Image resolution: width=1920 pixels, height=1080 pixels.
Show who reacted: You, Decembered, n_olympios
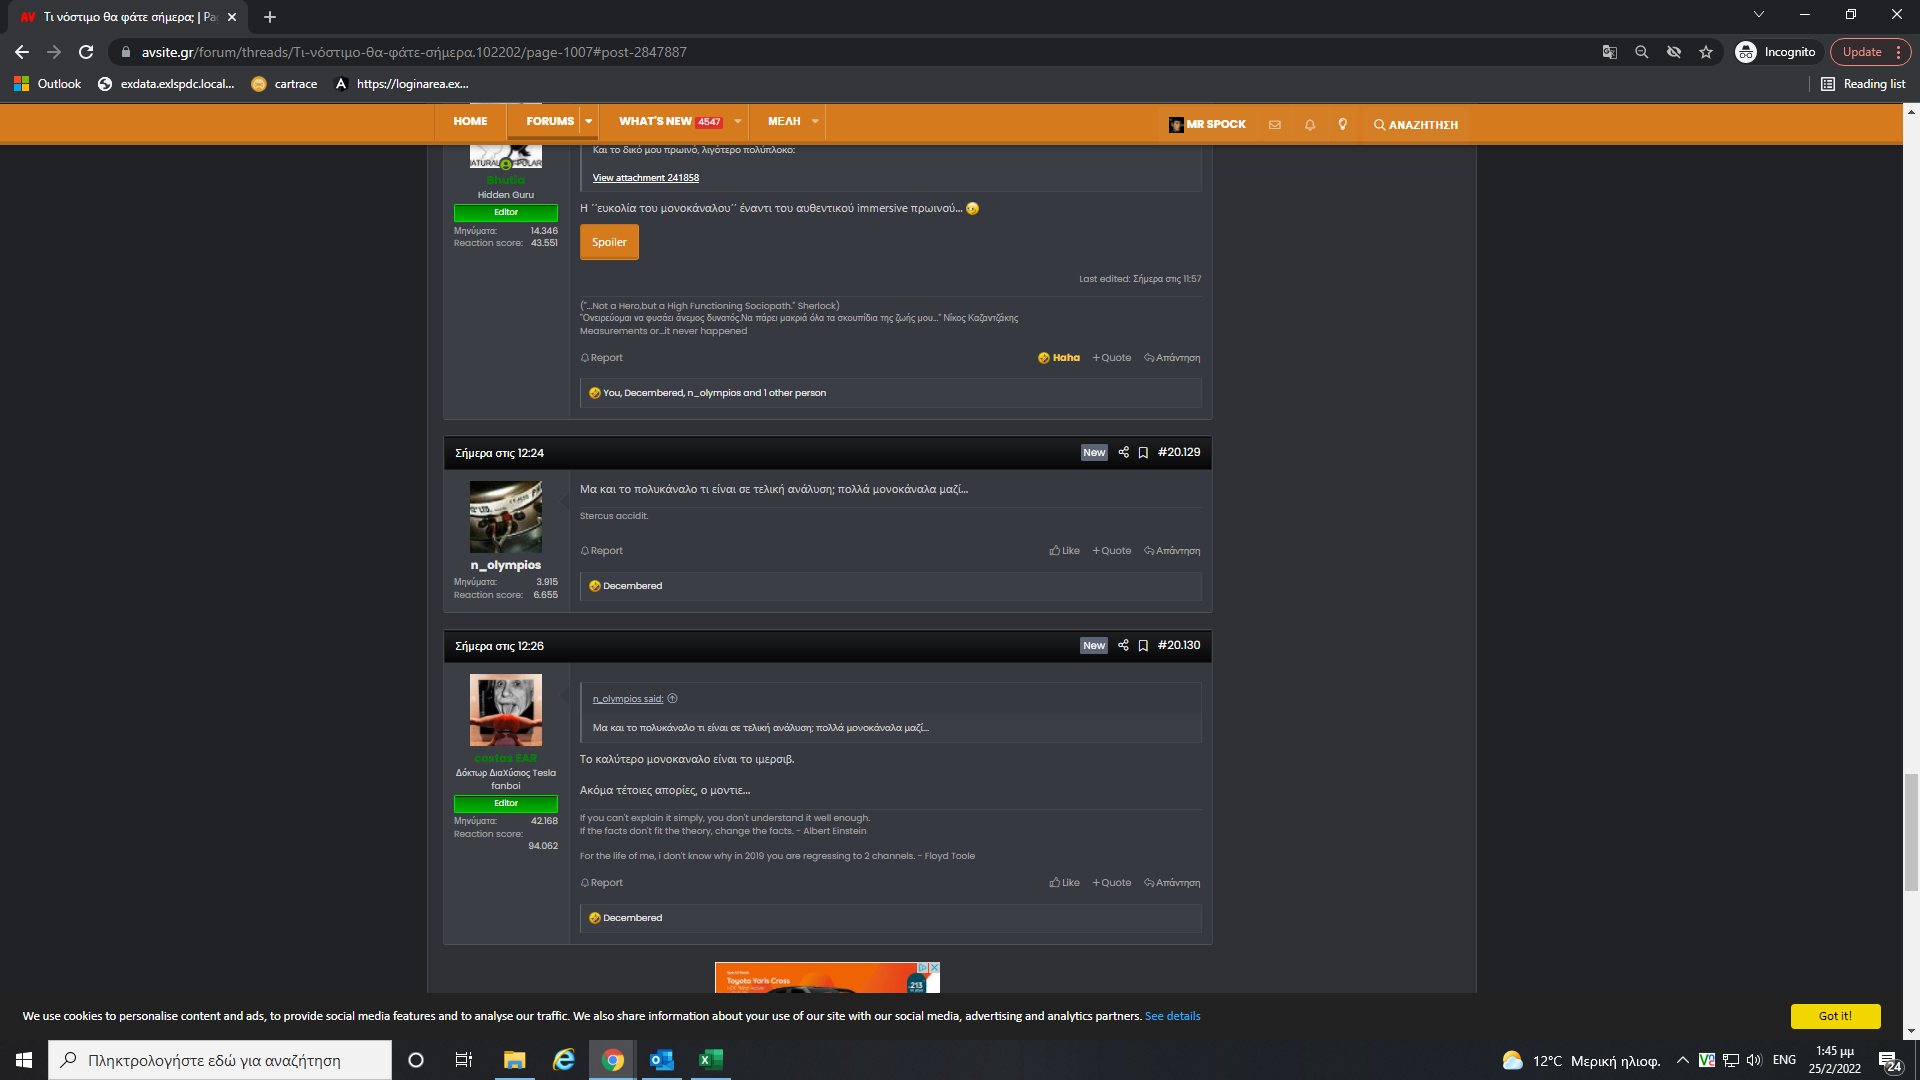pyautogui.click(x=714, y=393)
